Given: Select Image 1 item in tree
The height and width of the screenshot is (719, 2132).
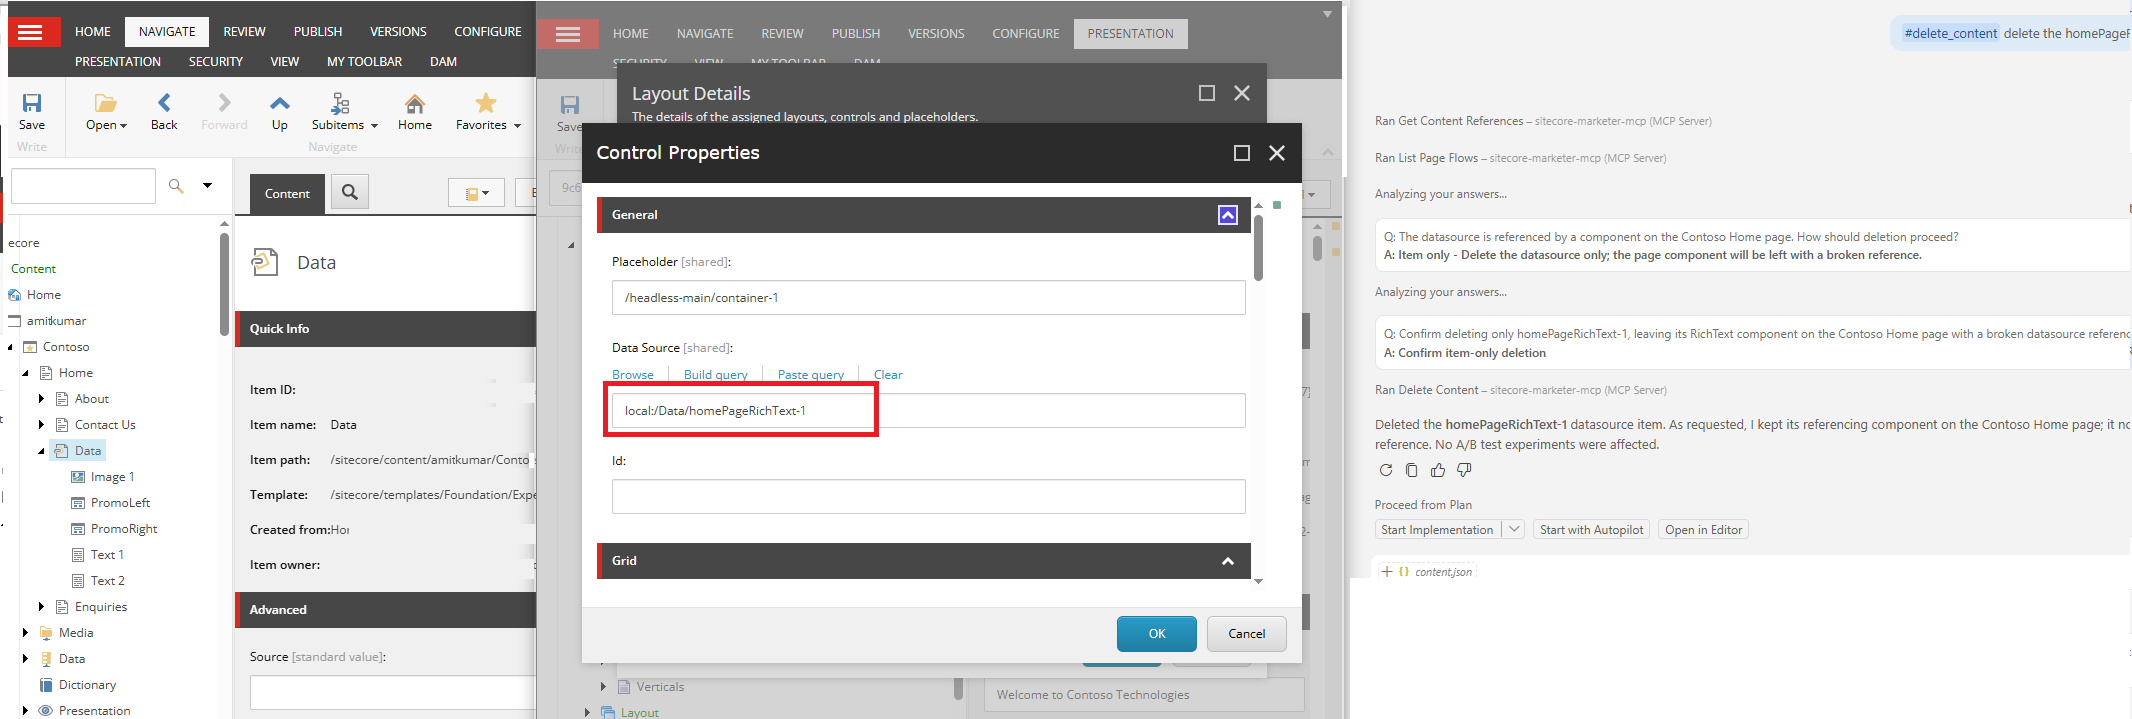Looking at the screenshot, I should 112,477.
